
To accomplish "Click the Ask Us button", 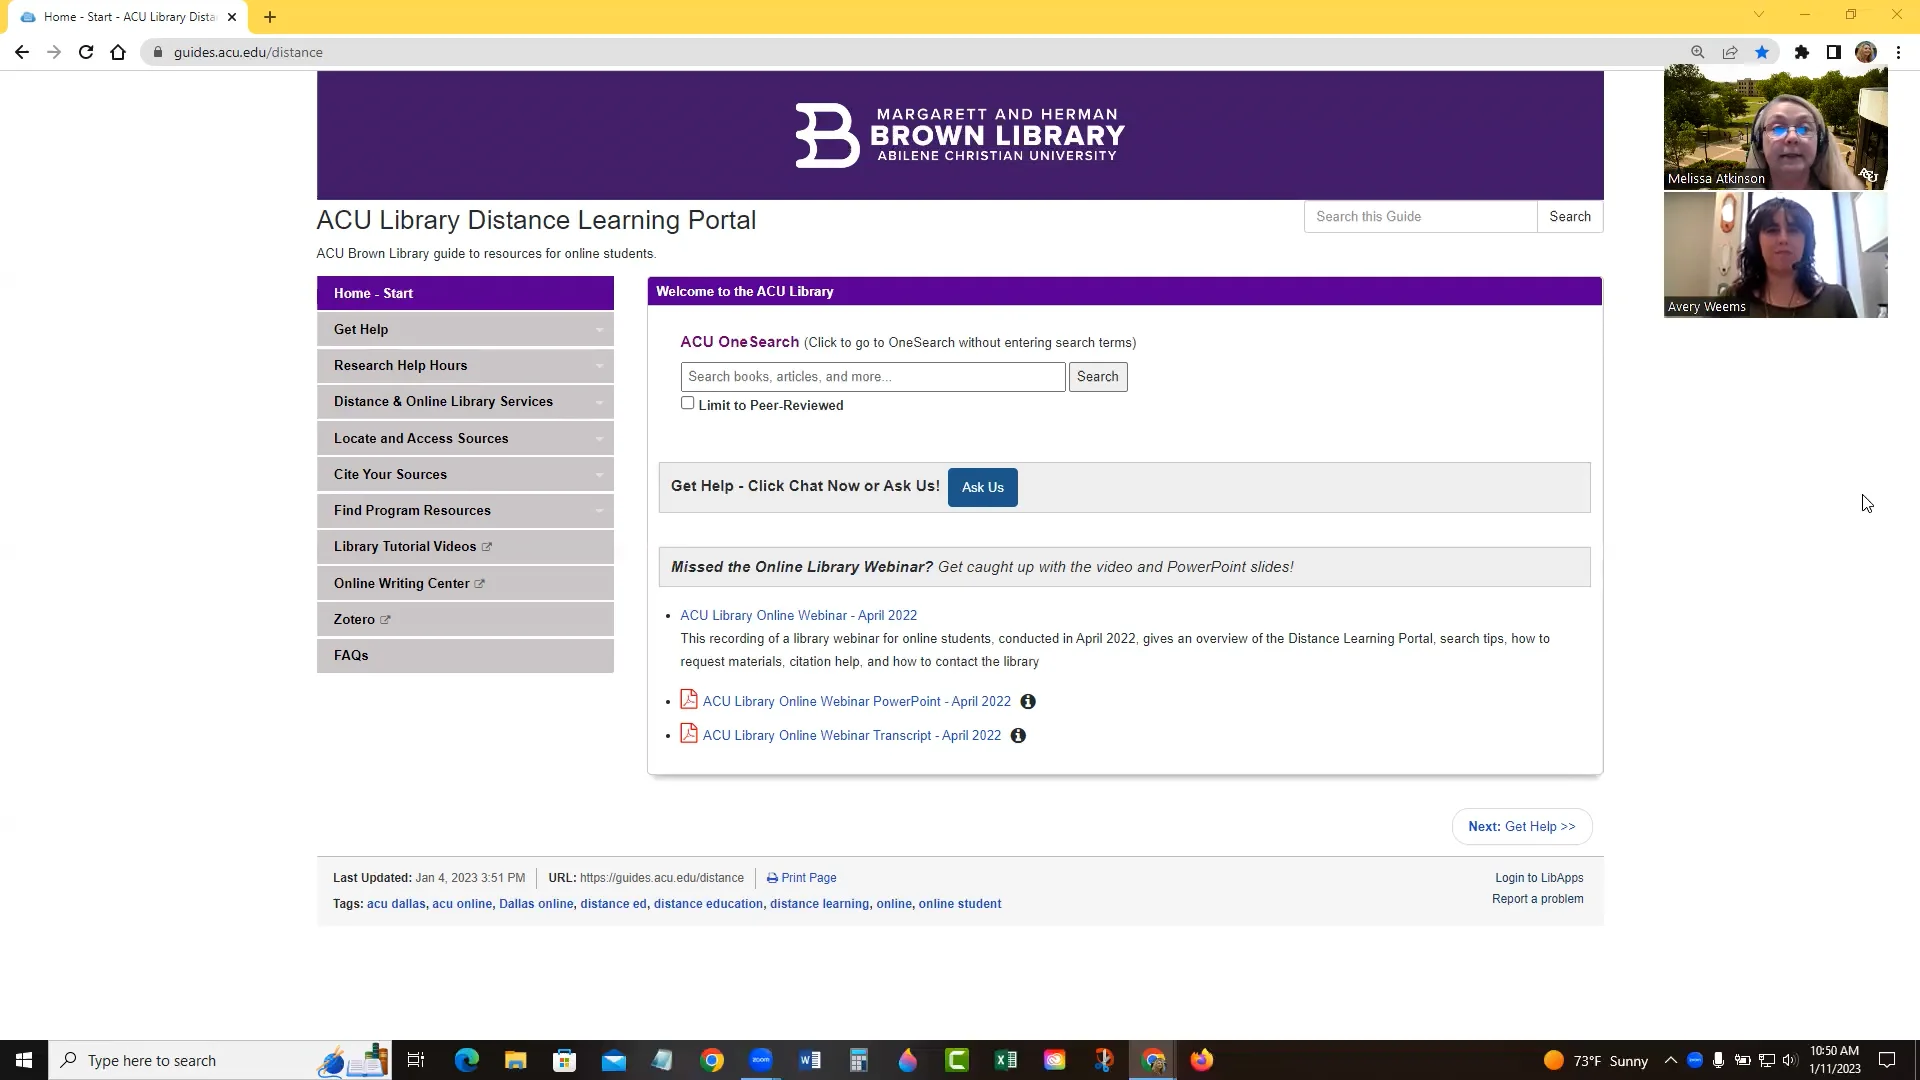I will (982, 488).
